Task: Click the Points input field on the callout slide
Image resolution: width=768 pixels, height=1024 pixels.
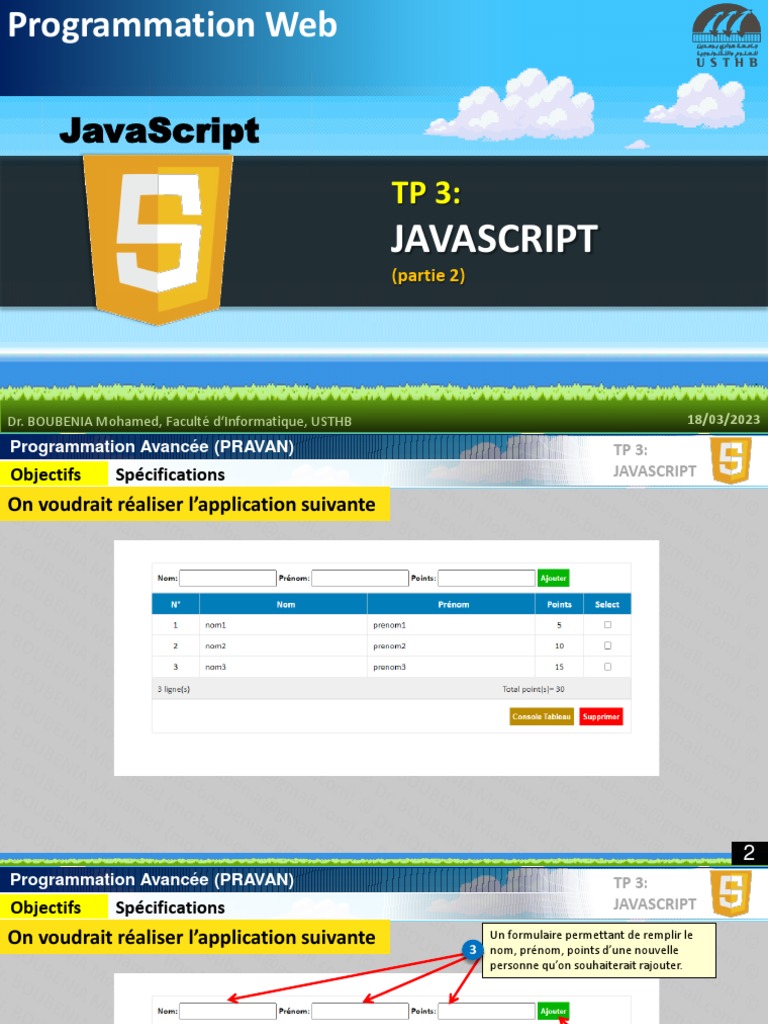Action: [x=487, y=1011]
